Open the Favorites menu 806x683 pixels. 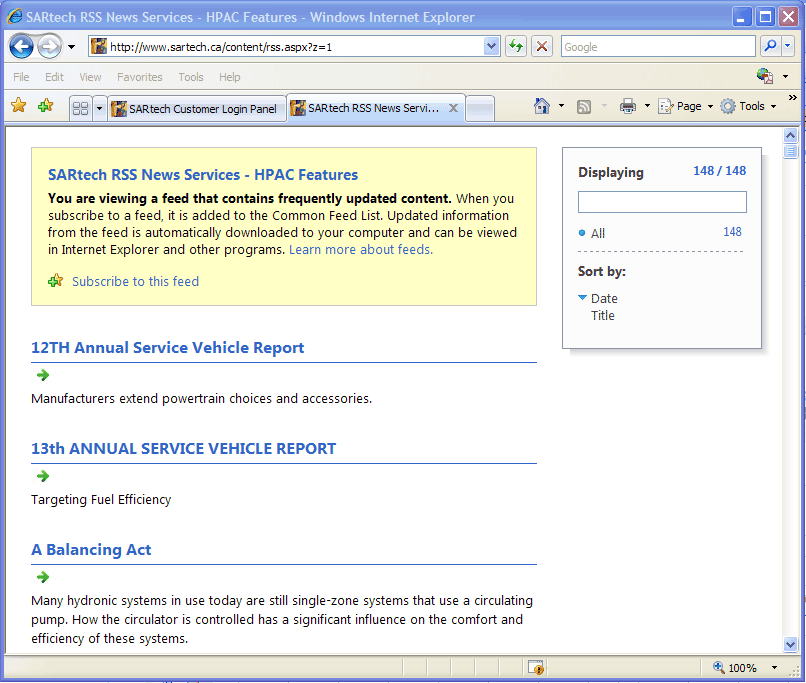(139, 77)
